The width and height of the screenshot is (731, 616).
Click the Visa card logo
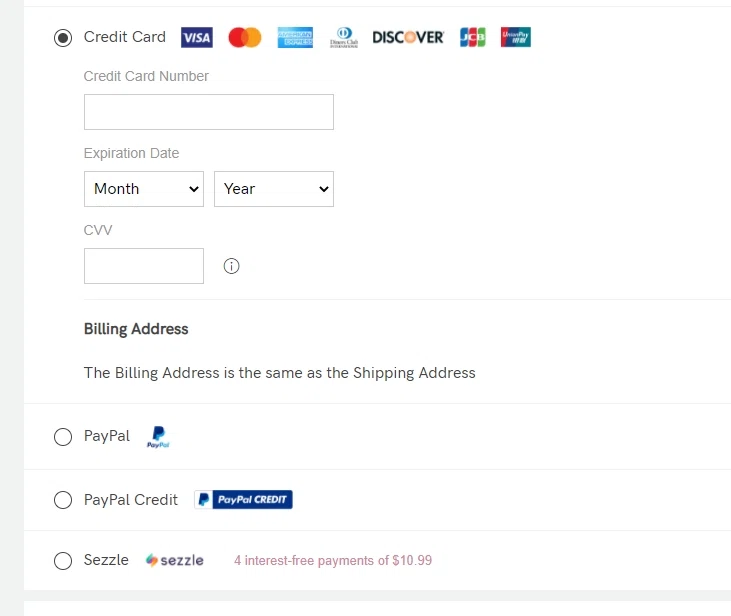click(197, 38)
